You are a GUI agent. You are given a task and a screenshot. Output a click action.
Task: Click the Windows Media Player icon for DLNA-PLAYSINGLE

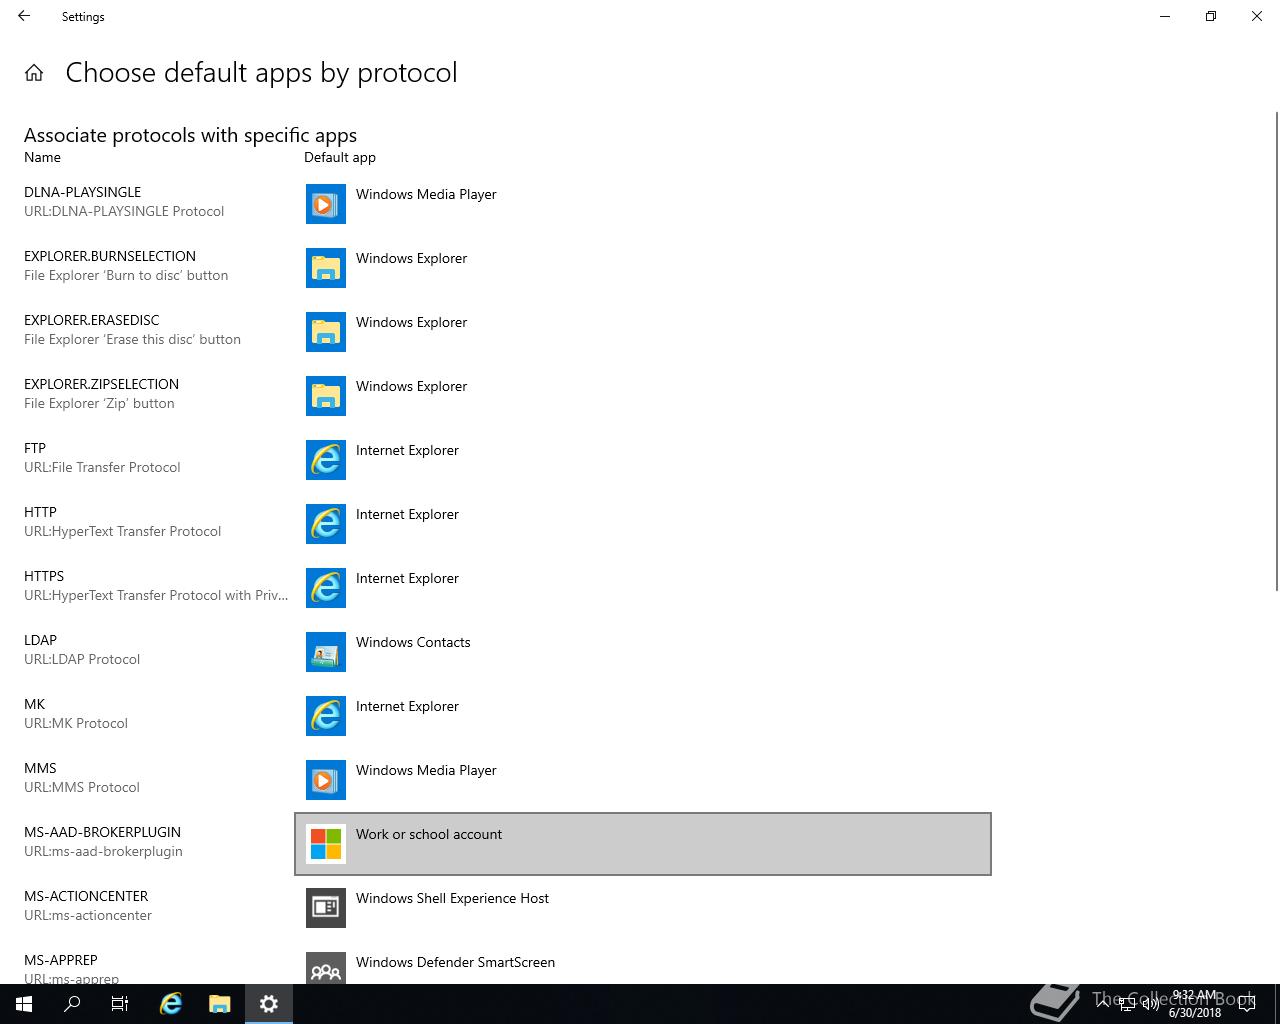[326, 204]
